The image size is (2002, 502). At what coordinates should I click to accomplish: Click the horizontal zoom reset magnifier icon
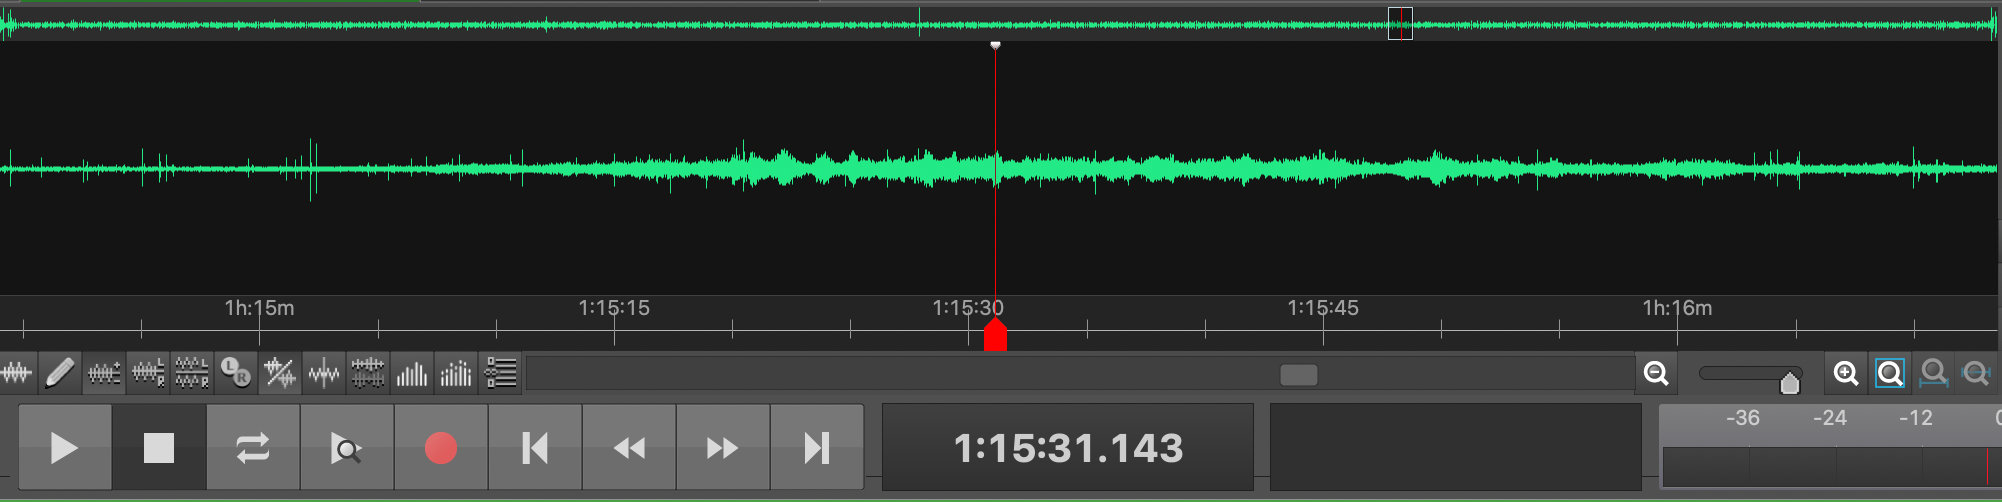1977,374
